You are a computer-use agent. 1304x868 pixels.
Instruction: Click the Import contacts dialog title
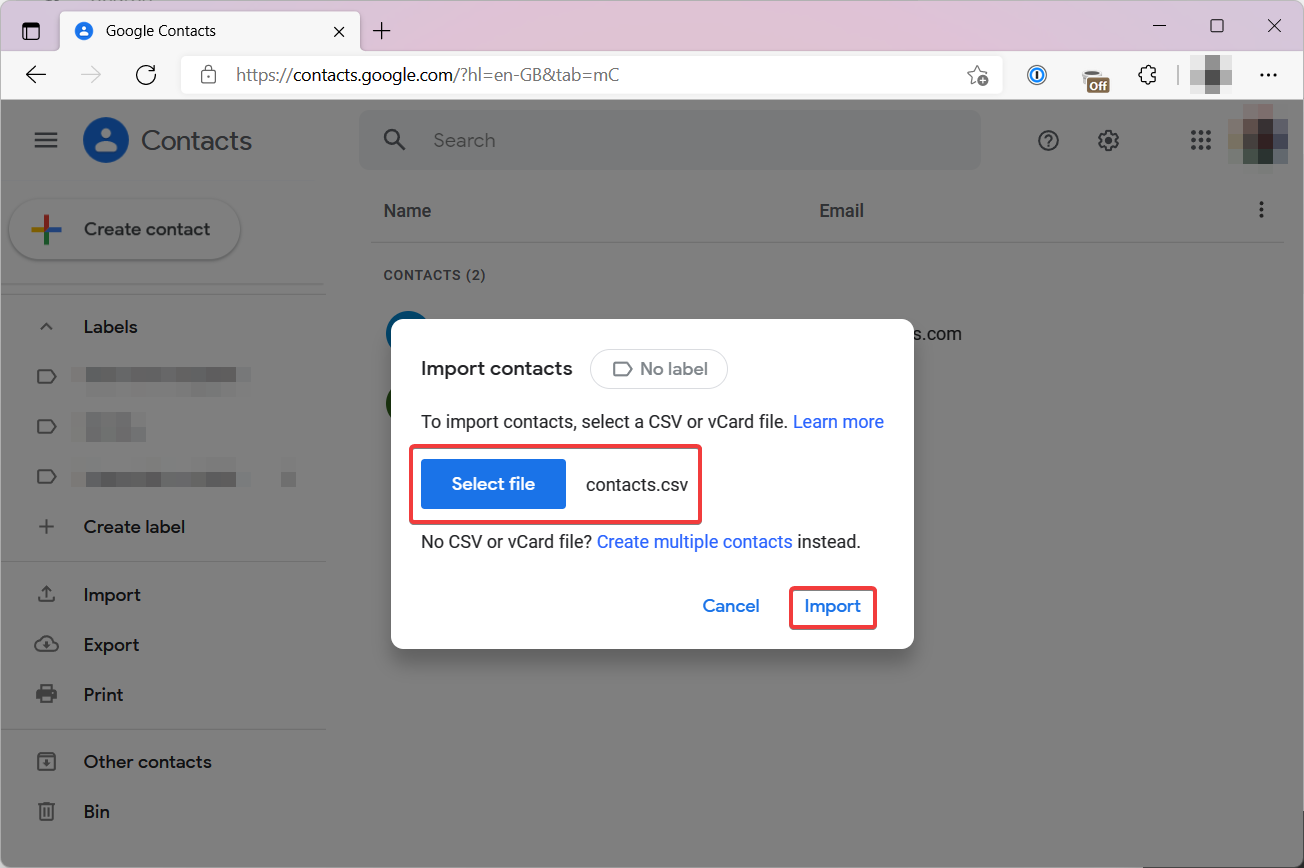click(x=496, y=369)
